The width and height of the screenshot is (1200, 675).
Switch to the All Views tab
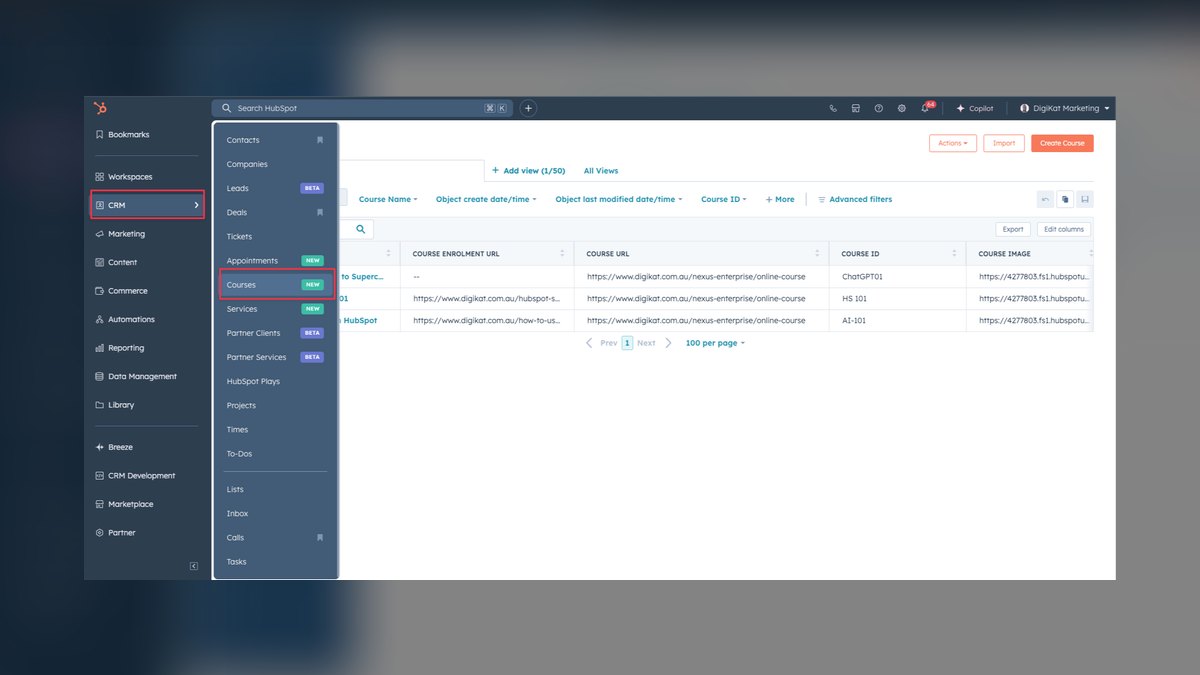601,171
